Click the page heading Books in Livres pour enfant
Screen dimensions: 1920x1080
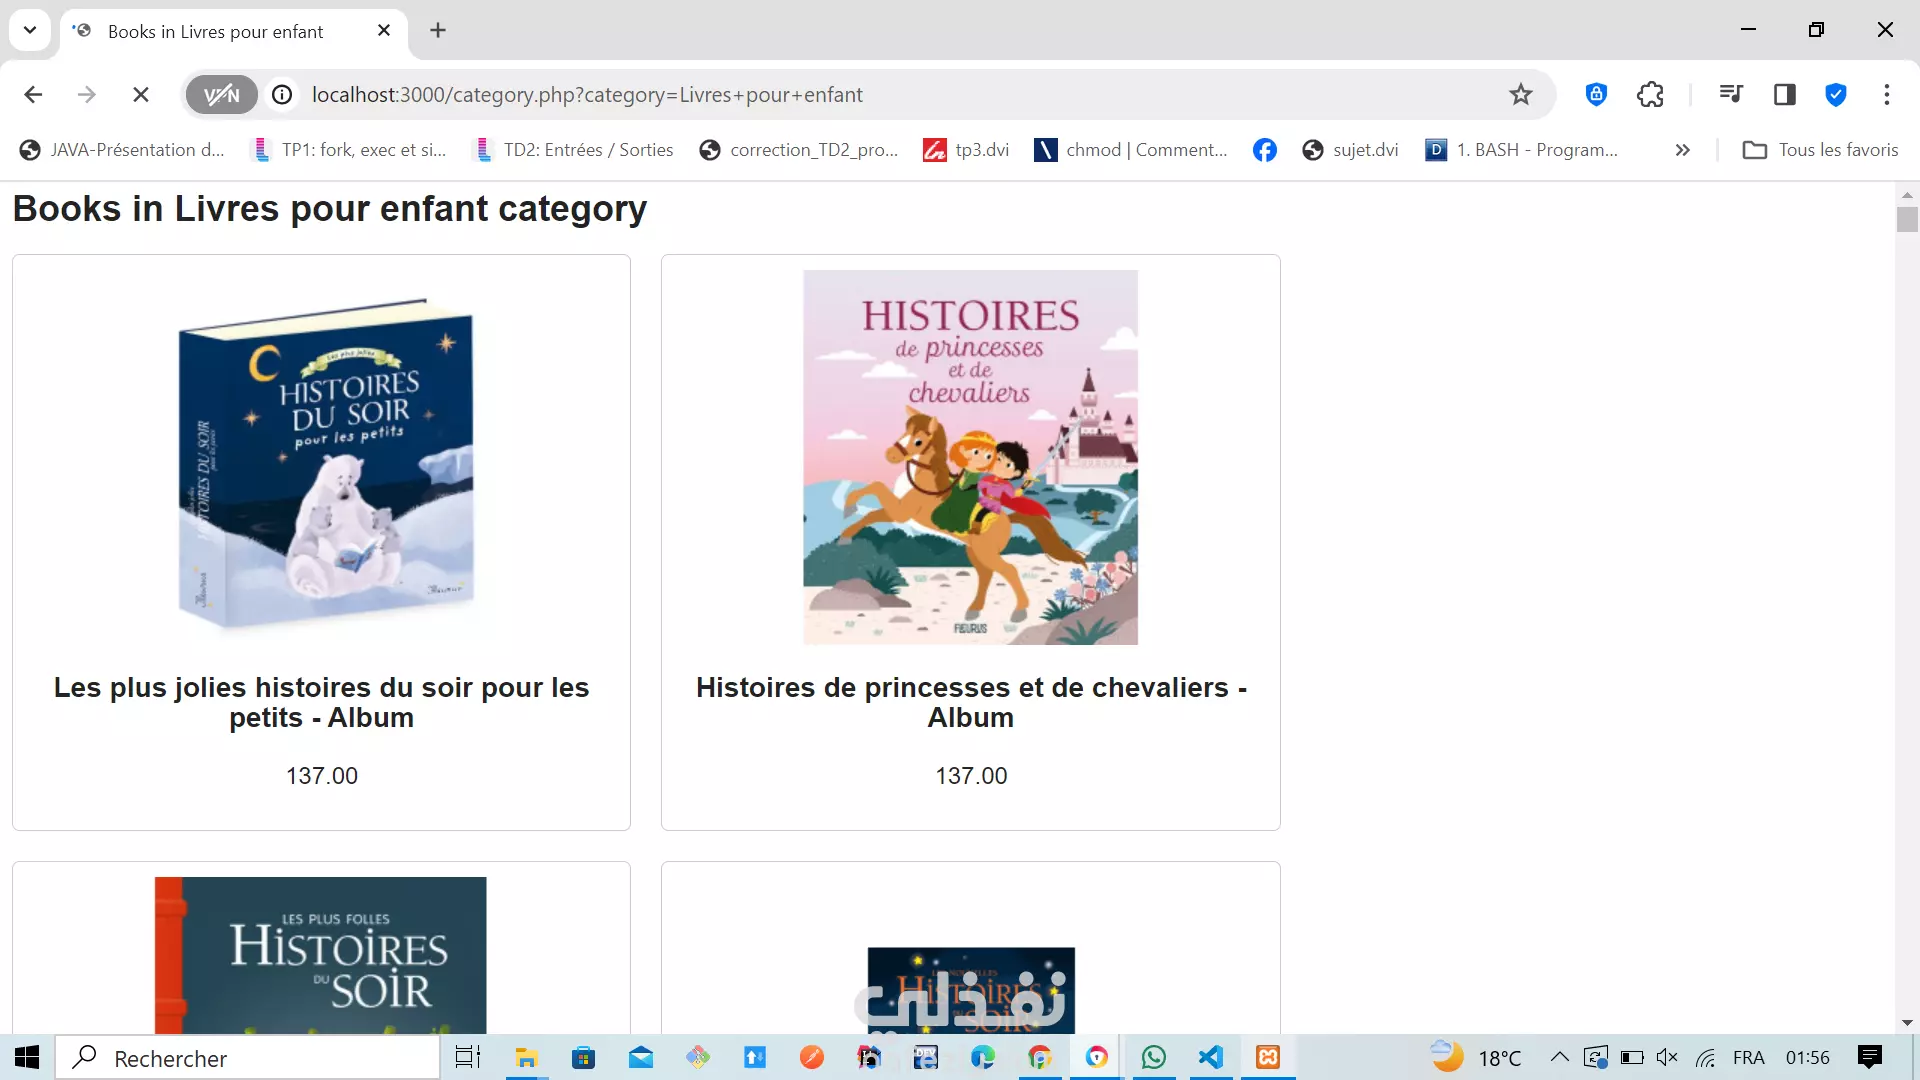pyautogui.click(x=330, y=209)
